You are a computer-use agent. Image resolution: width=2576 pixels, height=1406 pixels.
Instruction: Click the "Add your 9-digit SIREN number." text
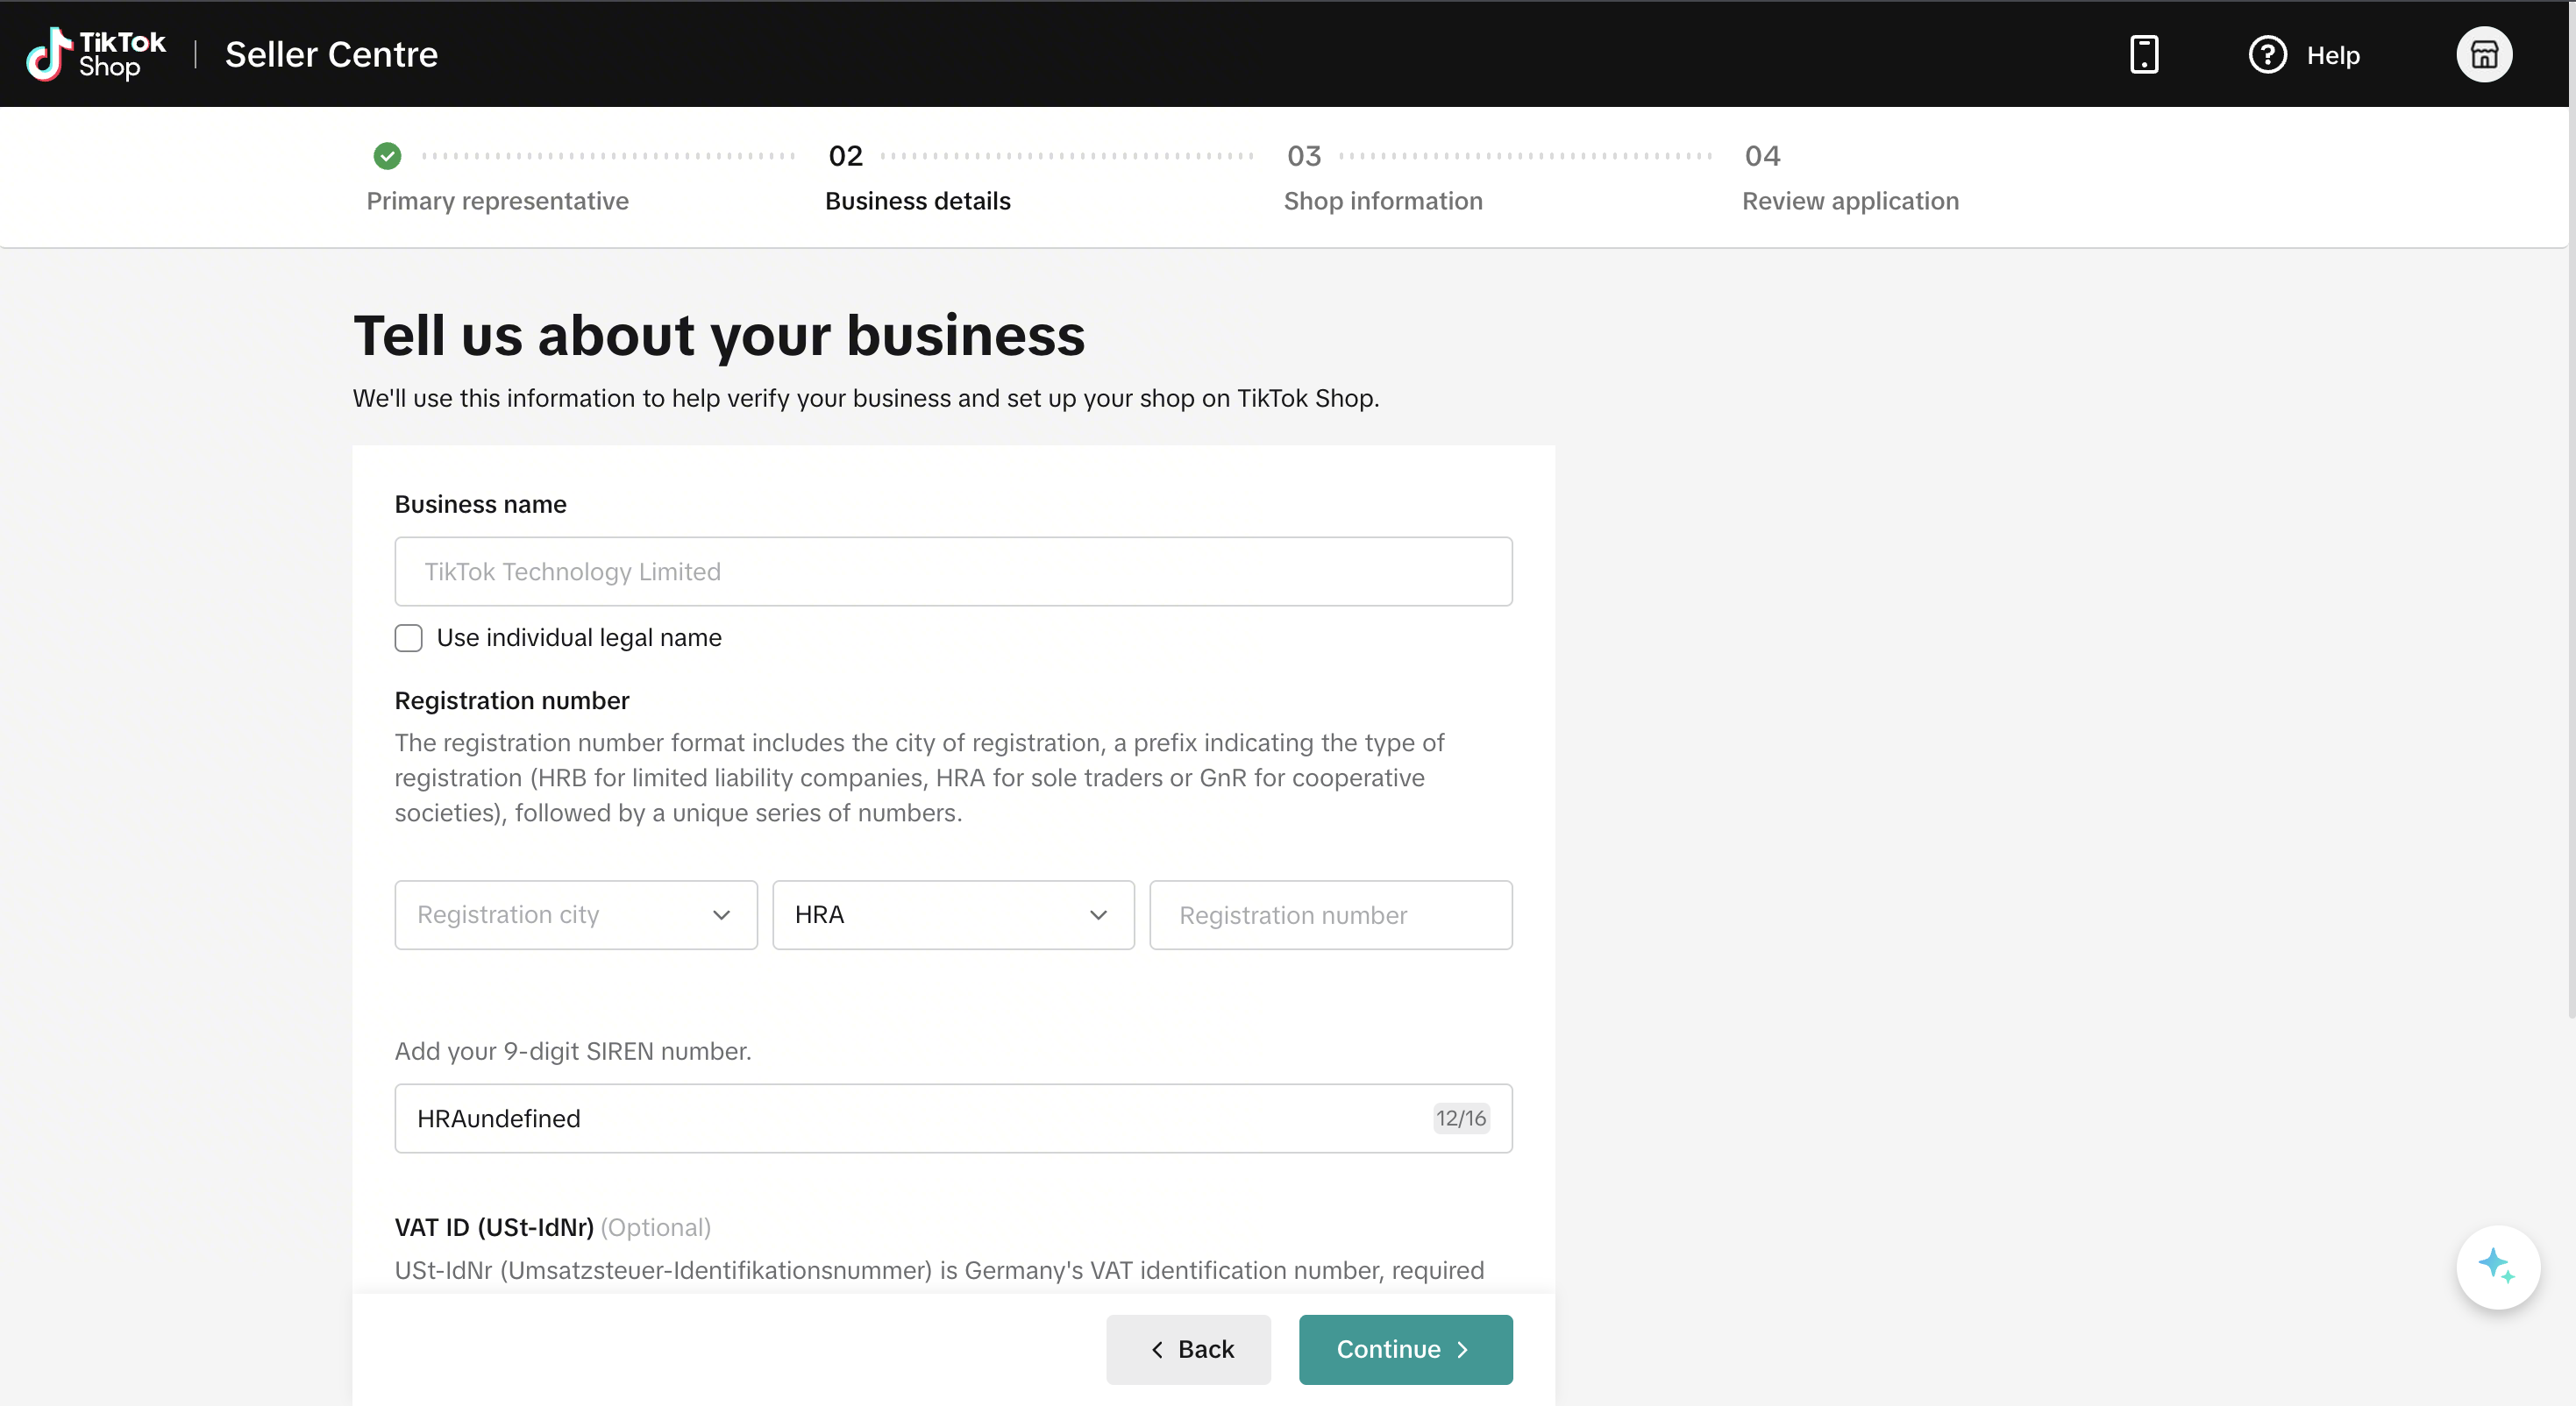pos(573,1051)
